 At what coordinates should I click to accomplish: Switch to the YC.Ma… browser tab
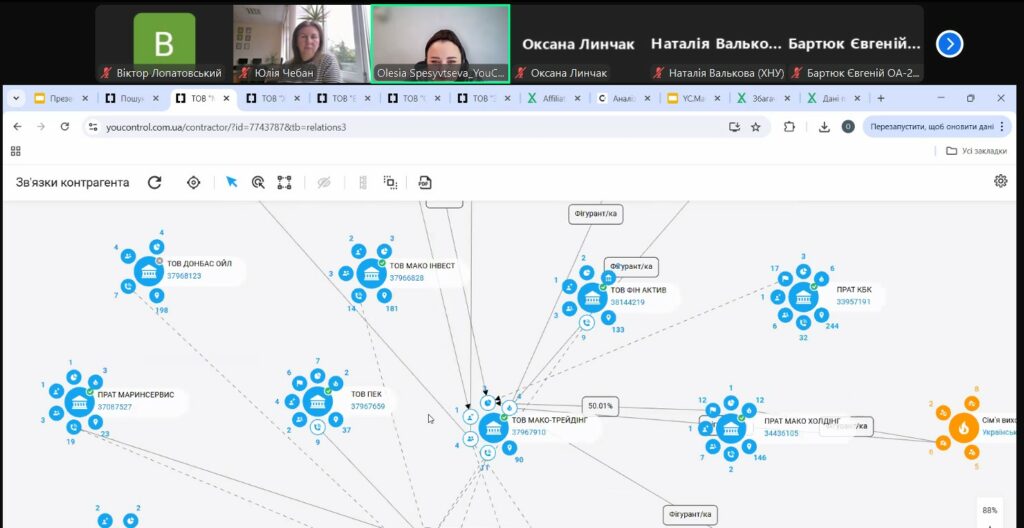[695, 99]
